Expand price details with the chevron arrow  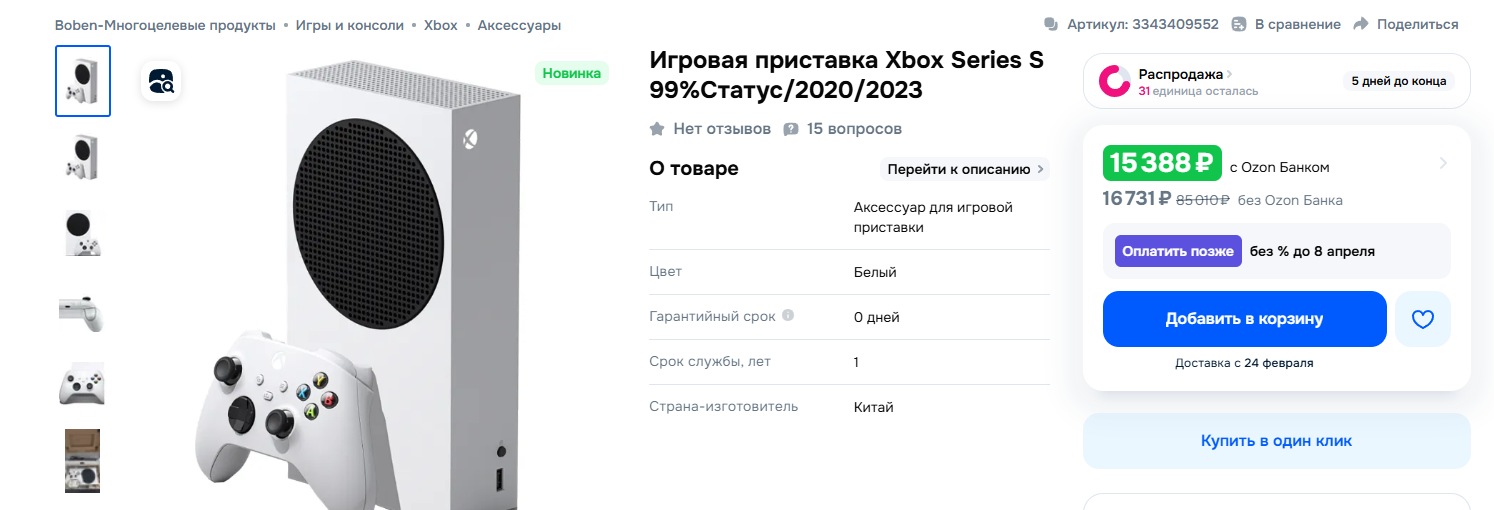(x=1442, y=163)
